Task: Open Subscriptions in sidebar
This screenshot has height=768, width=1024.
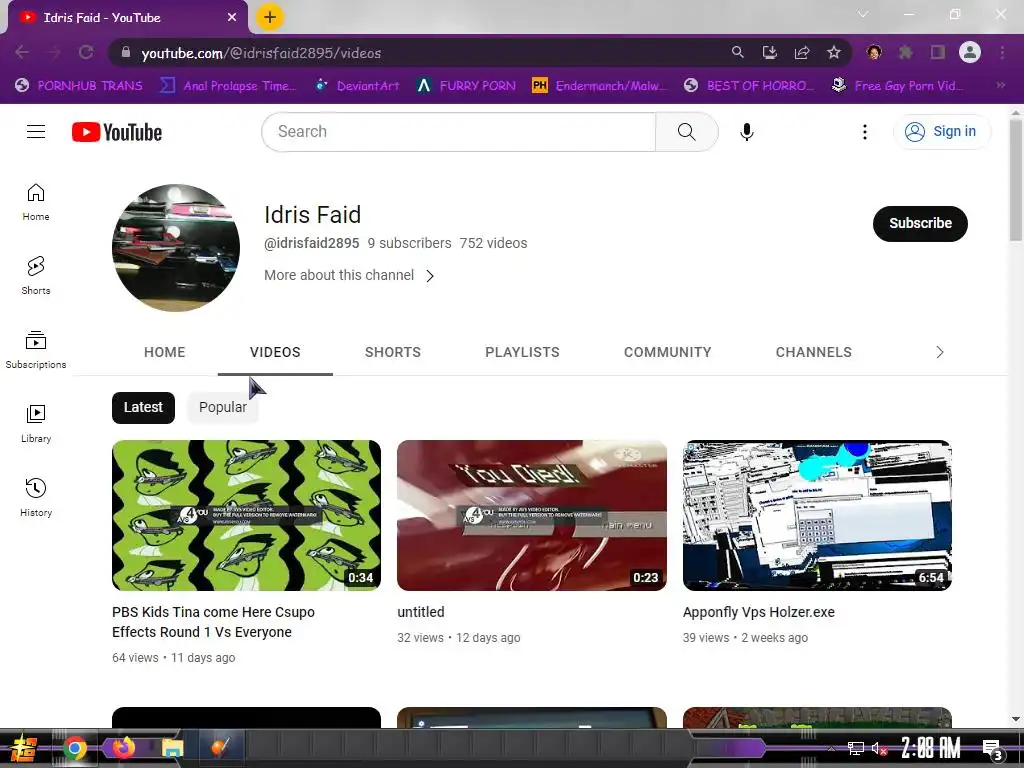Action: click(36, 350)
